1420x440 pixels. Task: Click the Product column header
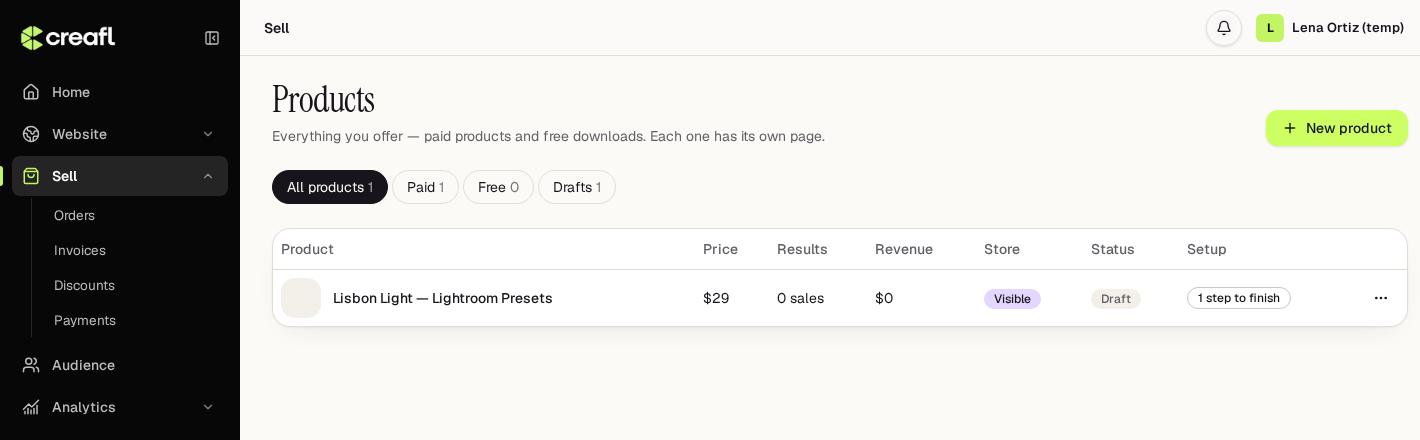point(307,249)
